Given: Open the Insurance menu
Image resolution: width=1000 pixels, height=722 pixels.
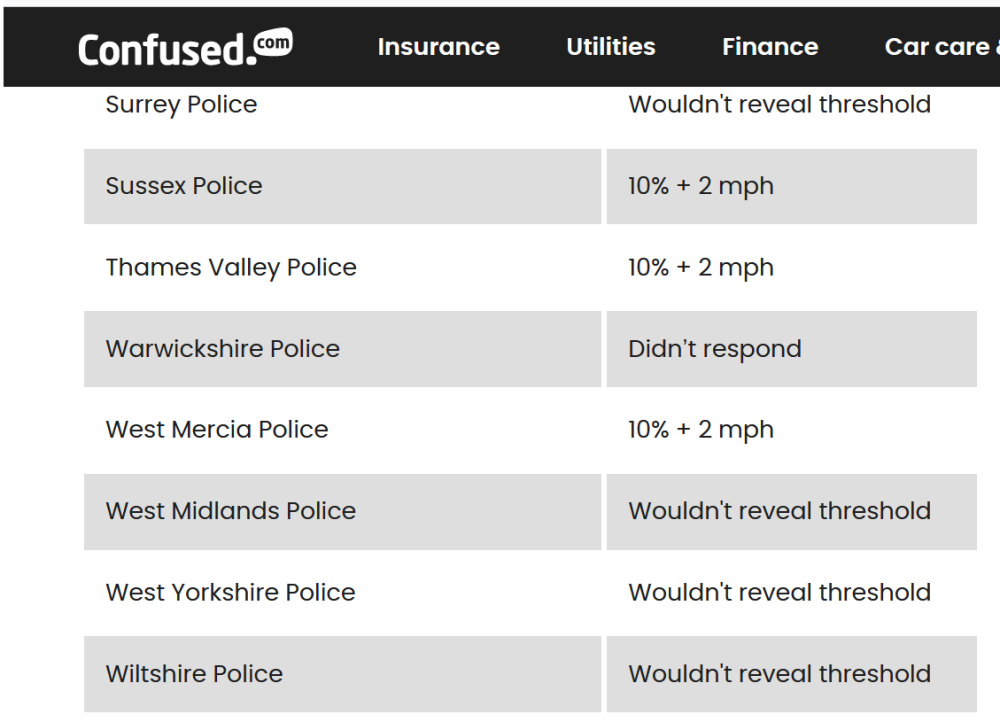Looking at the screenshot, I should coord(438,47).
